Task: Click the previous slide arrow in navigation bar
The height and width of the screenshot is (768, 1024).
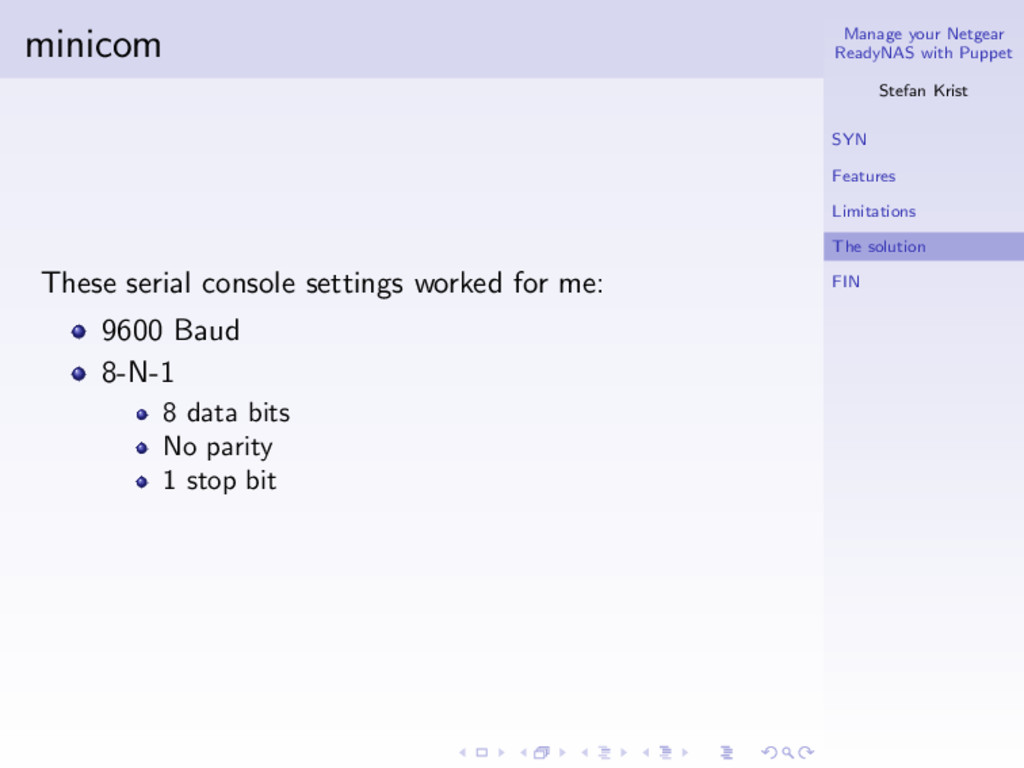Action: [462, 752]
